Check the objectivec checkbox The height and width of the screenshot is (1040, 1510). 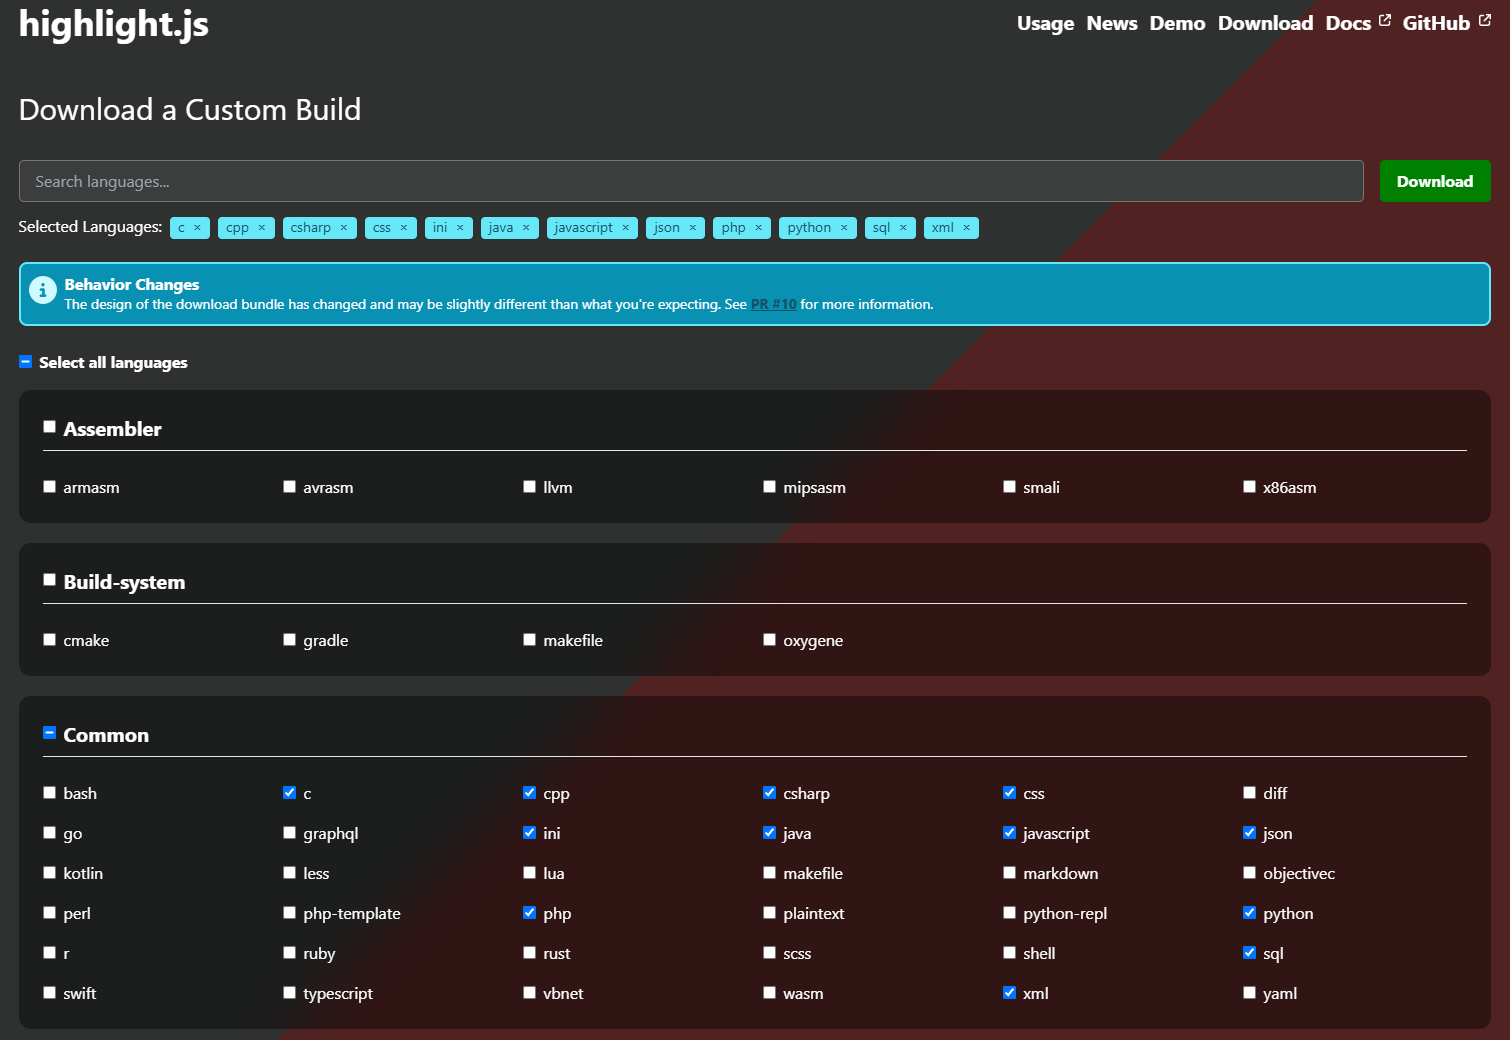tap(1249, 873)
